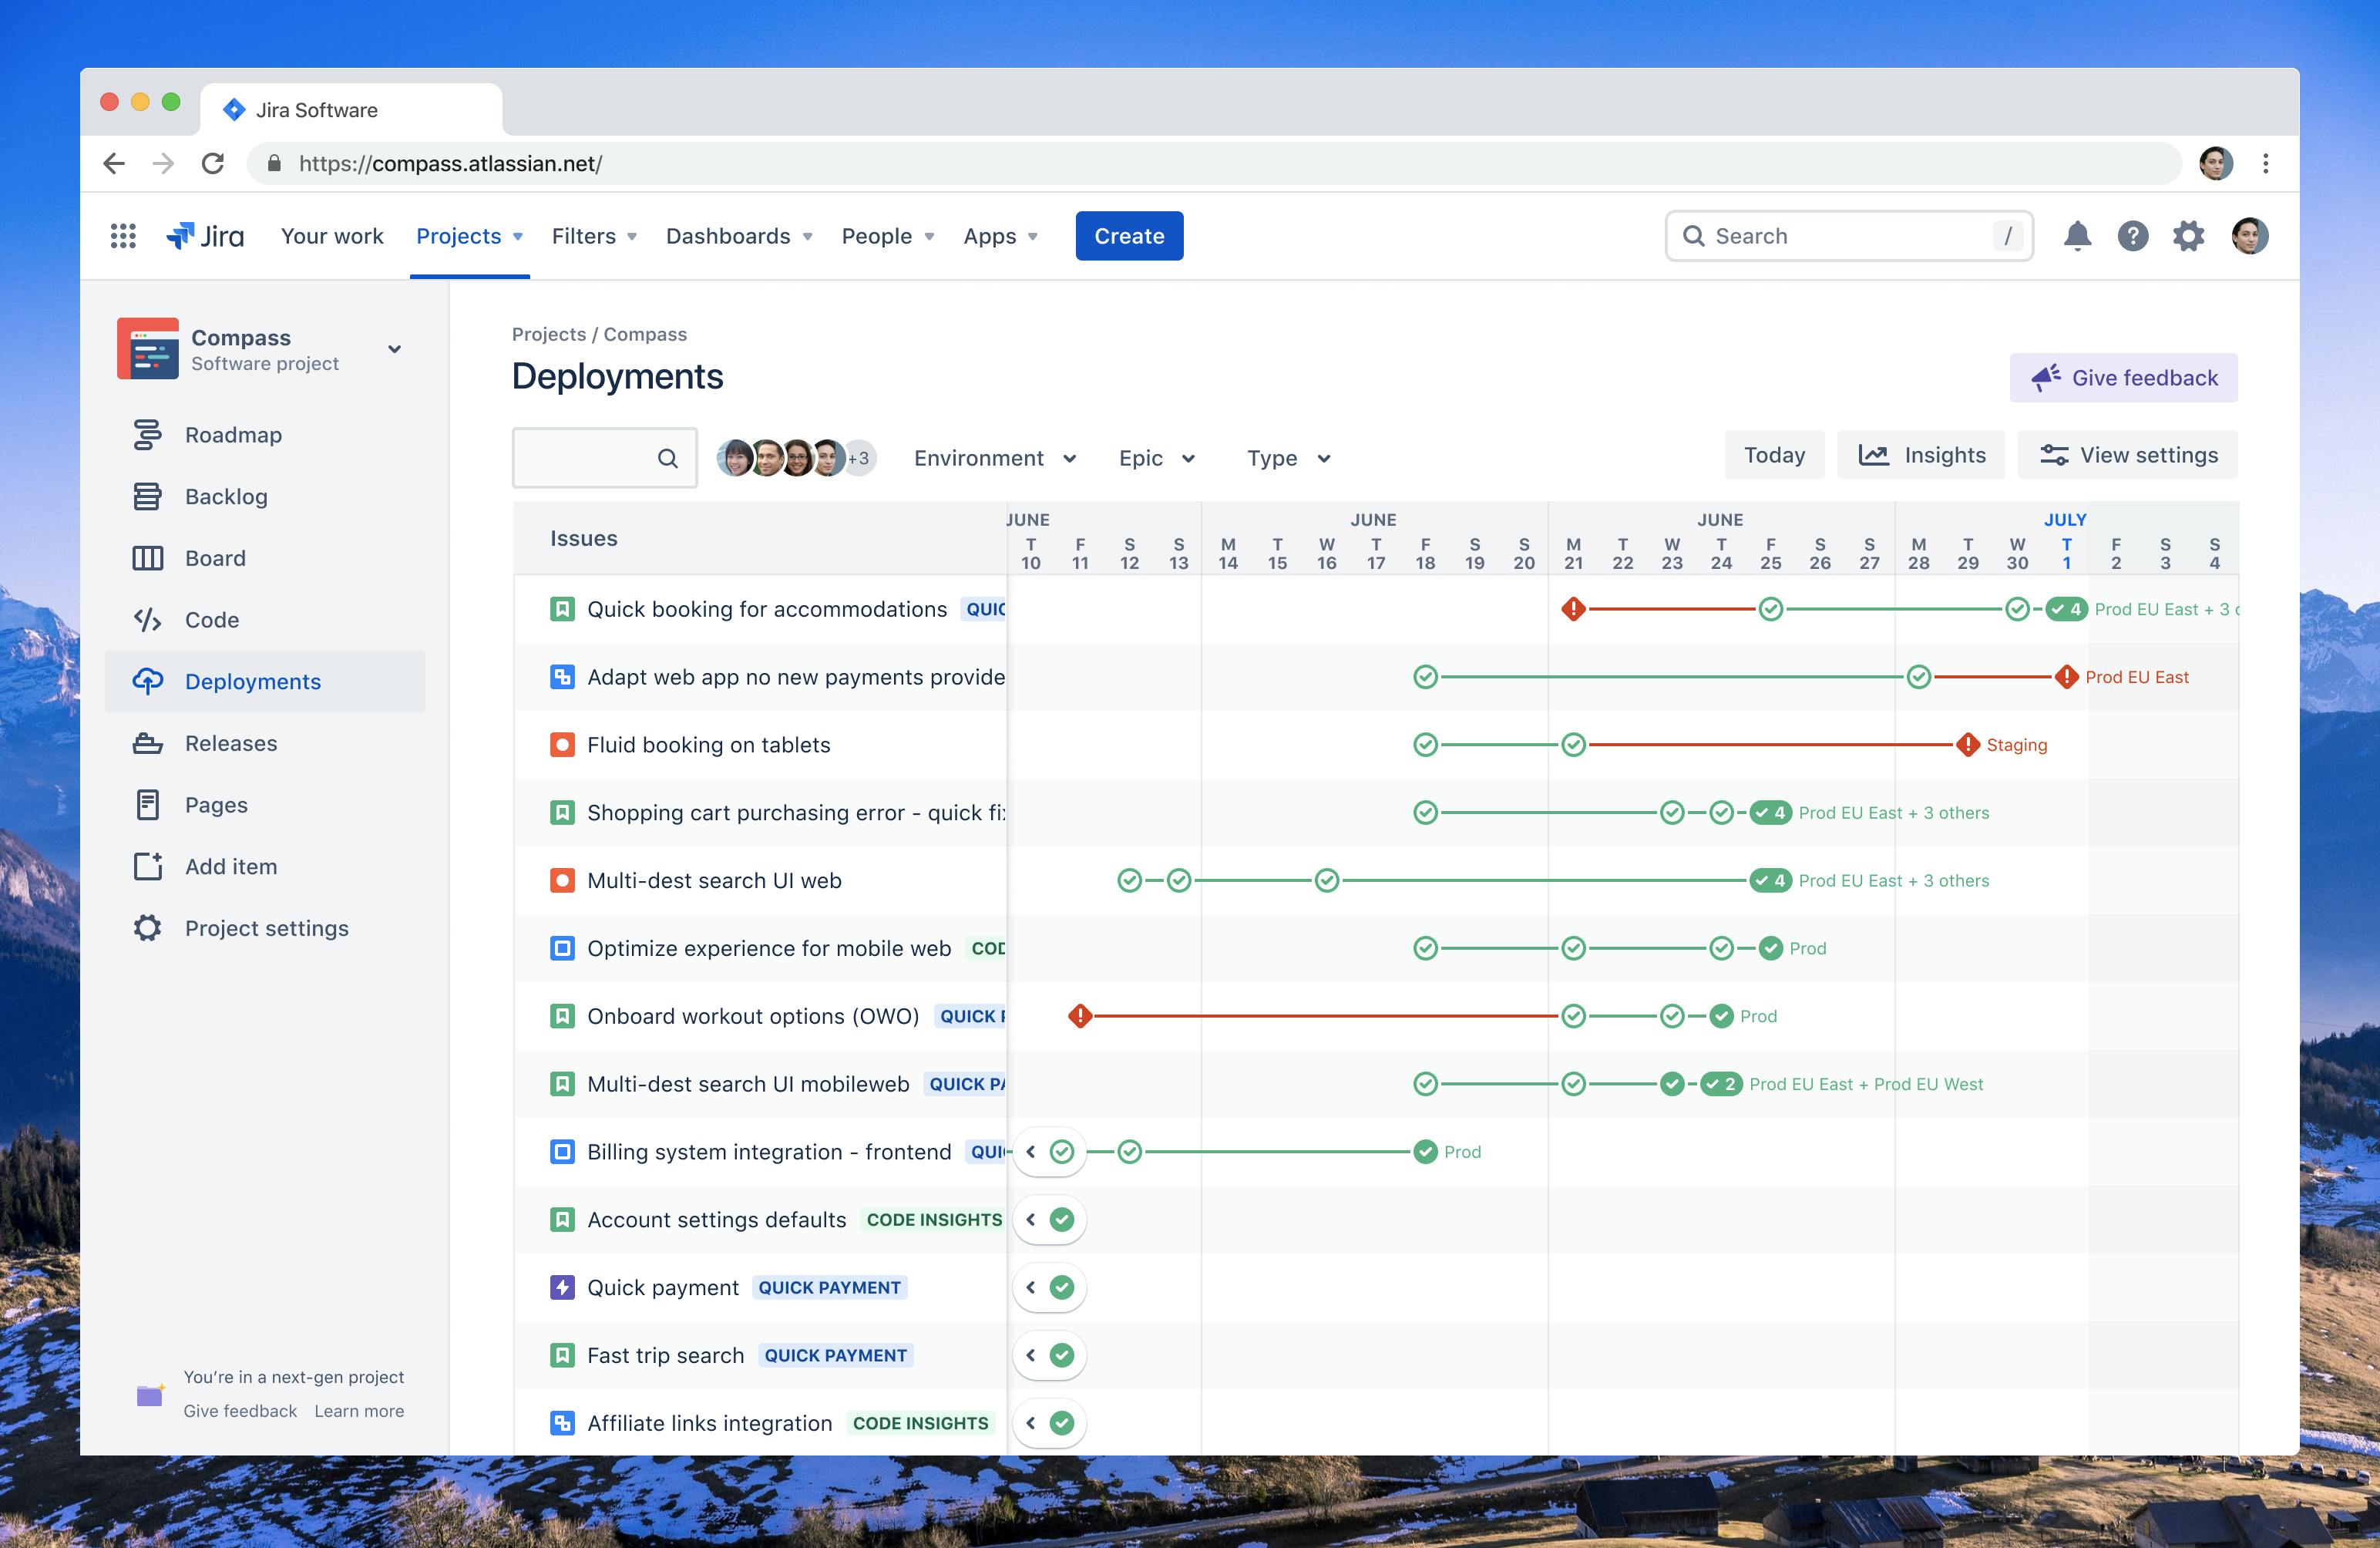Open the browser three-dot menu
The width and height of the screenshot is (2380, 1548).
[x=2266, y=163]
